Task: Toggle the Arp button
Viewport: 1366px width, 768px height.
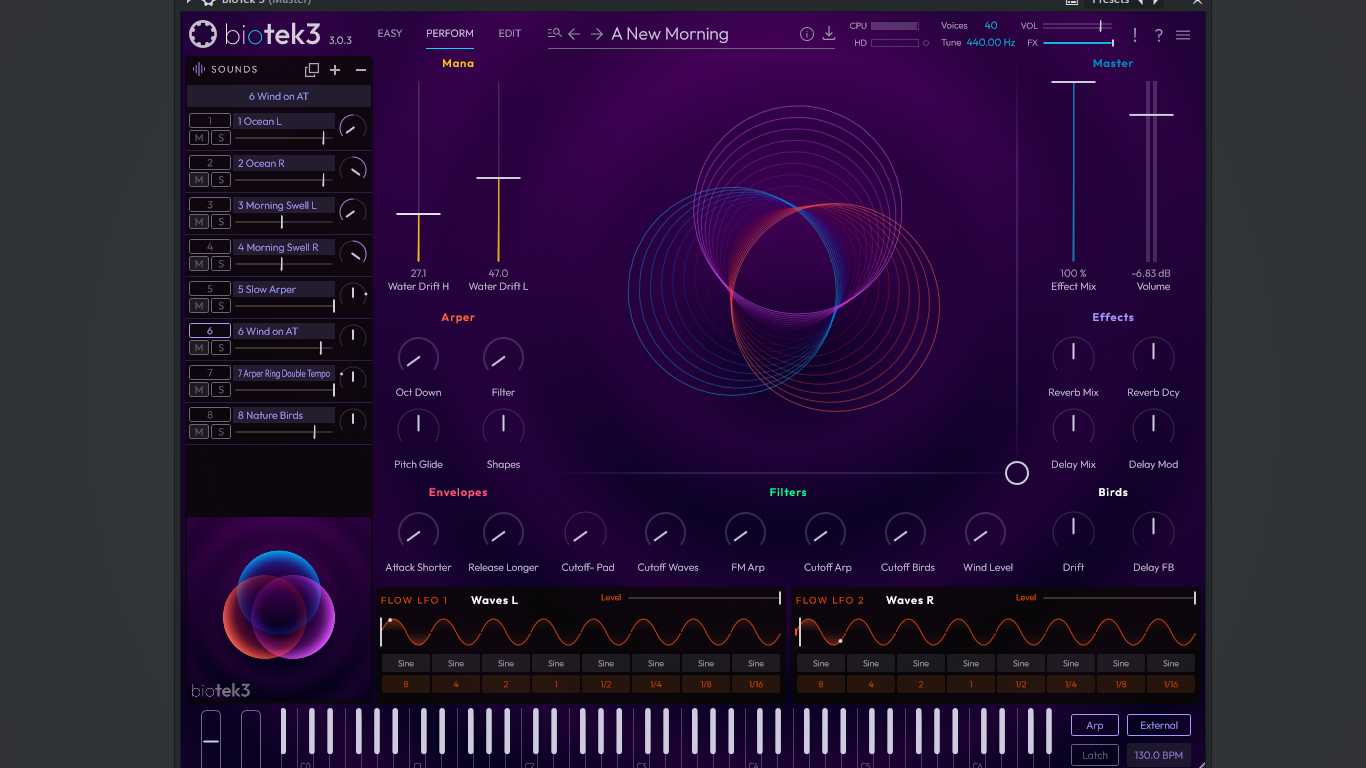Action: 1095,726
